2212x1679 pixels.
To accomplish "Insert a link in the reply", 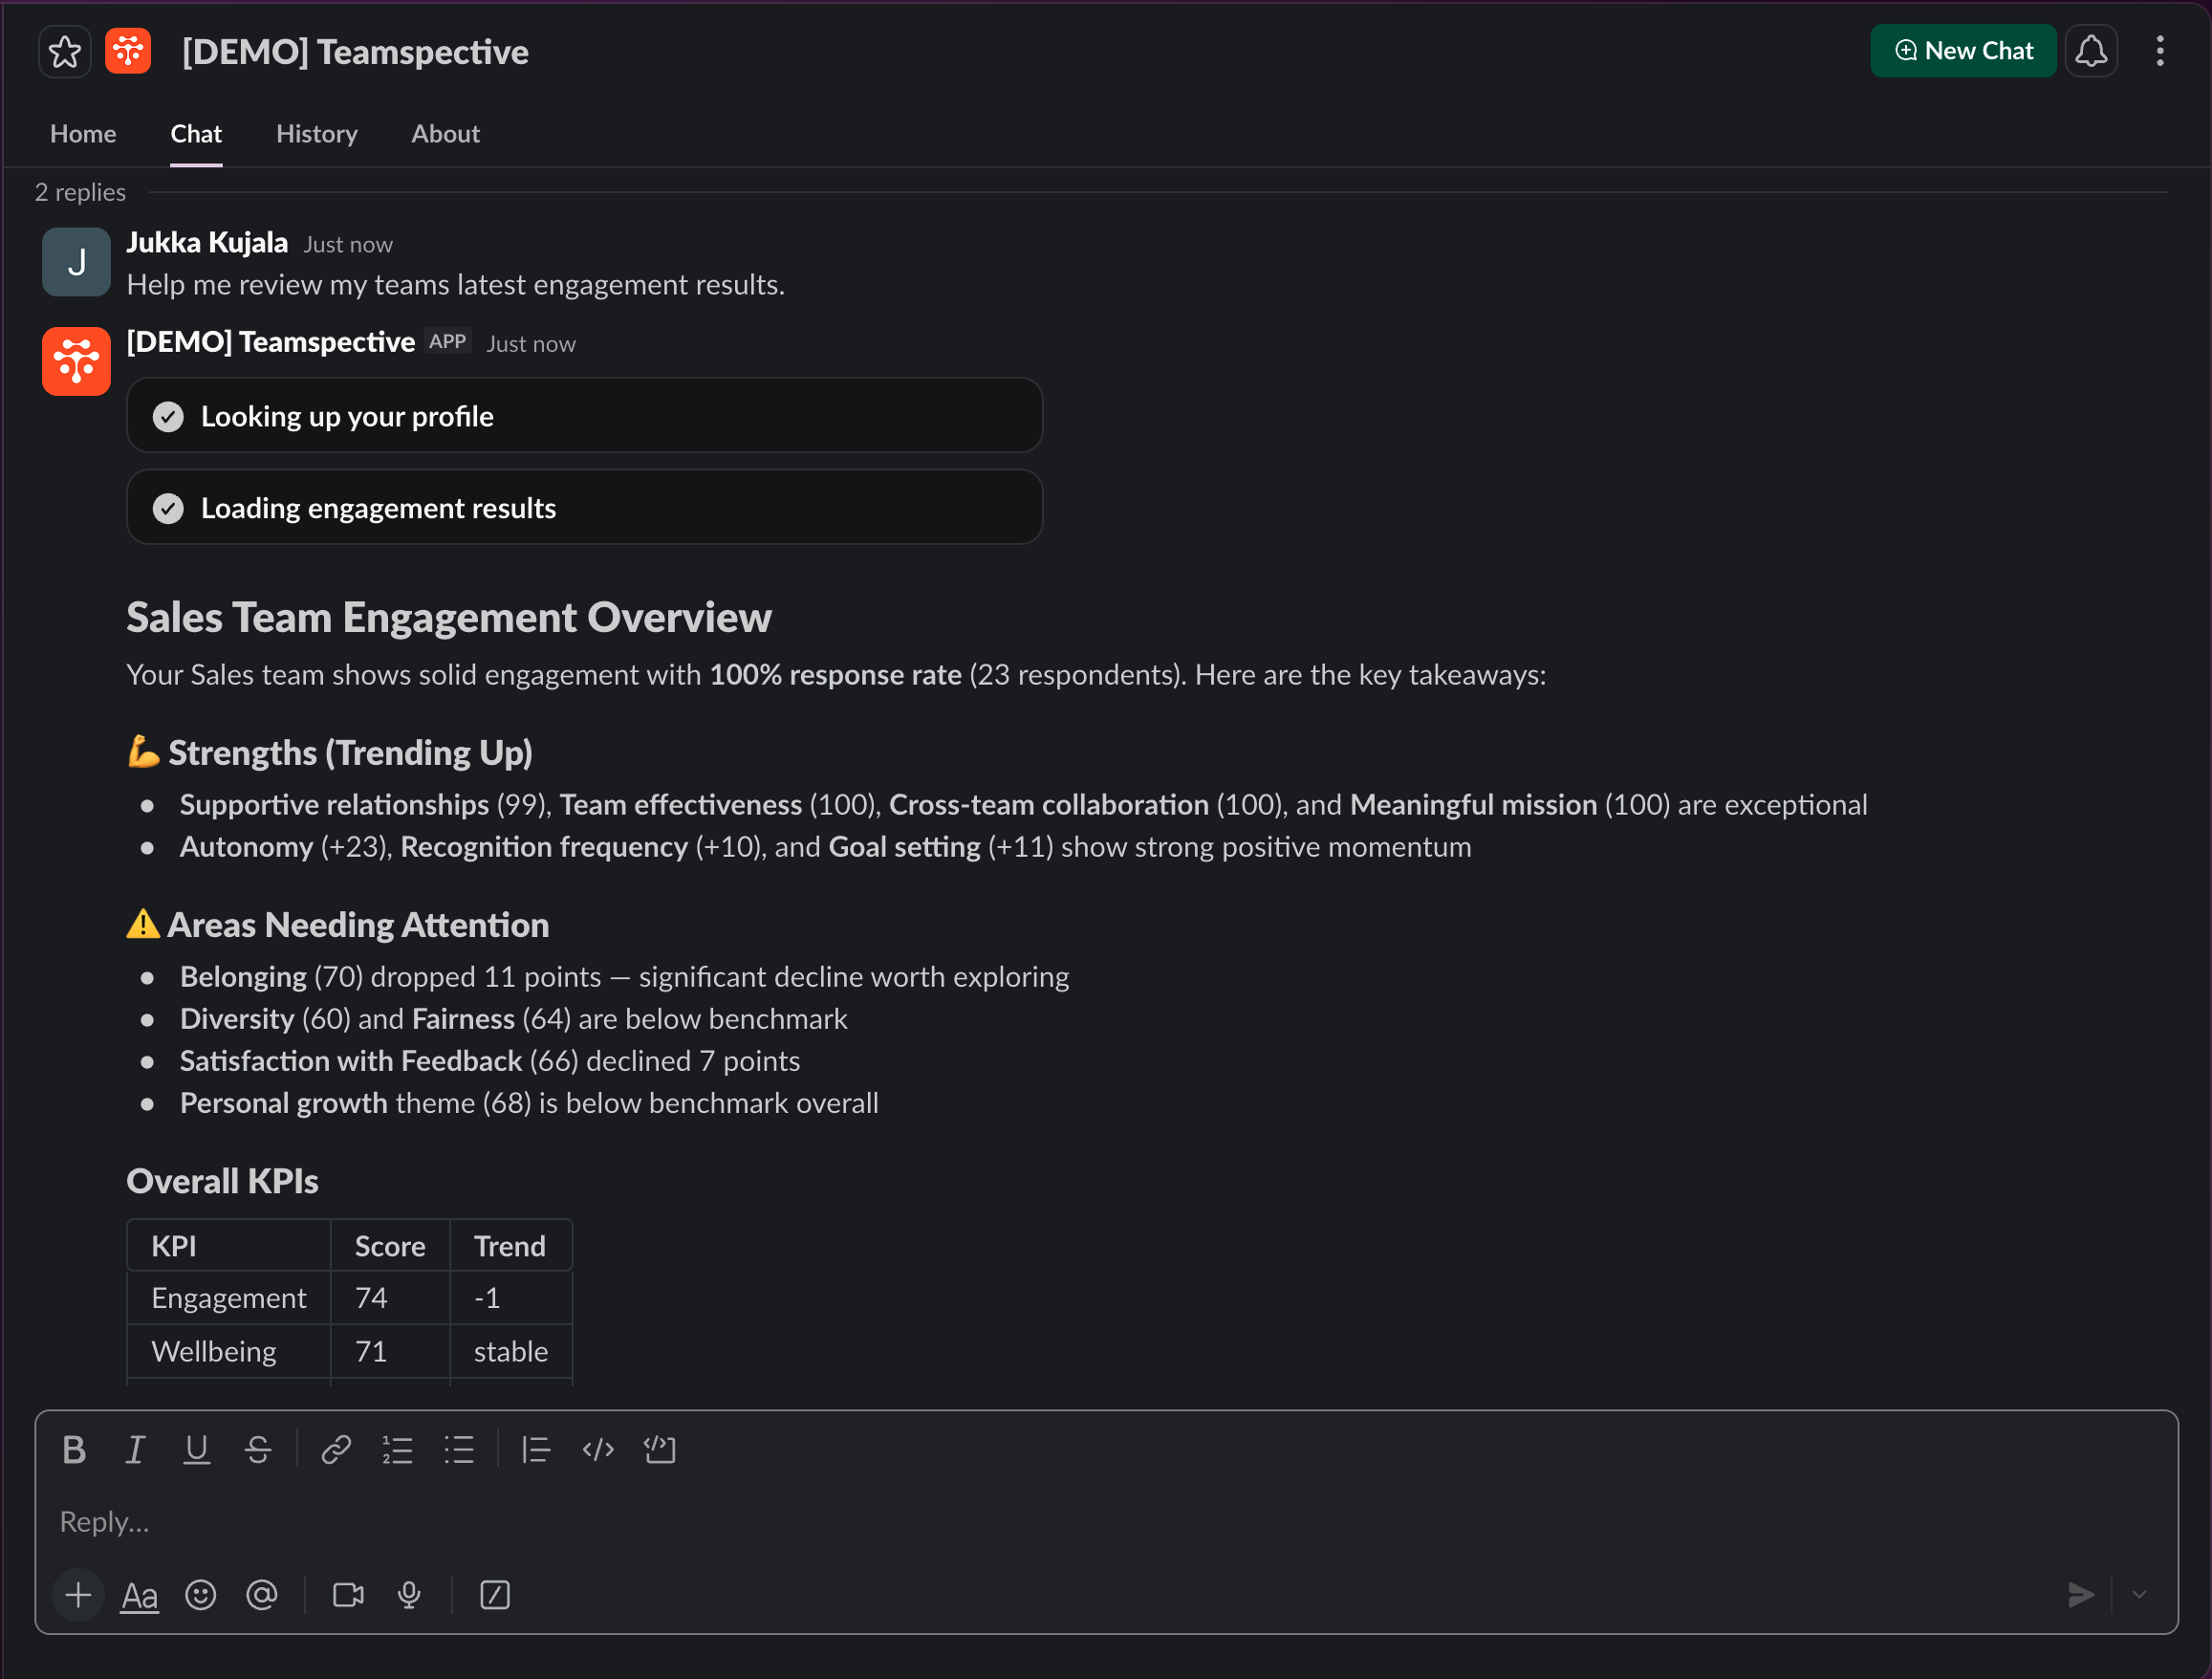I will 336,1449.
